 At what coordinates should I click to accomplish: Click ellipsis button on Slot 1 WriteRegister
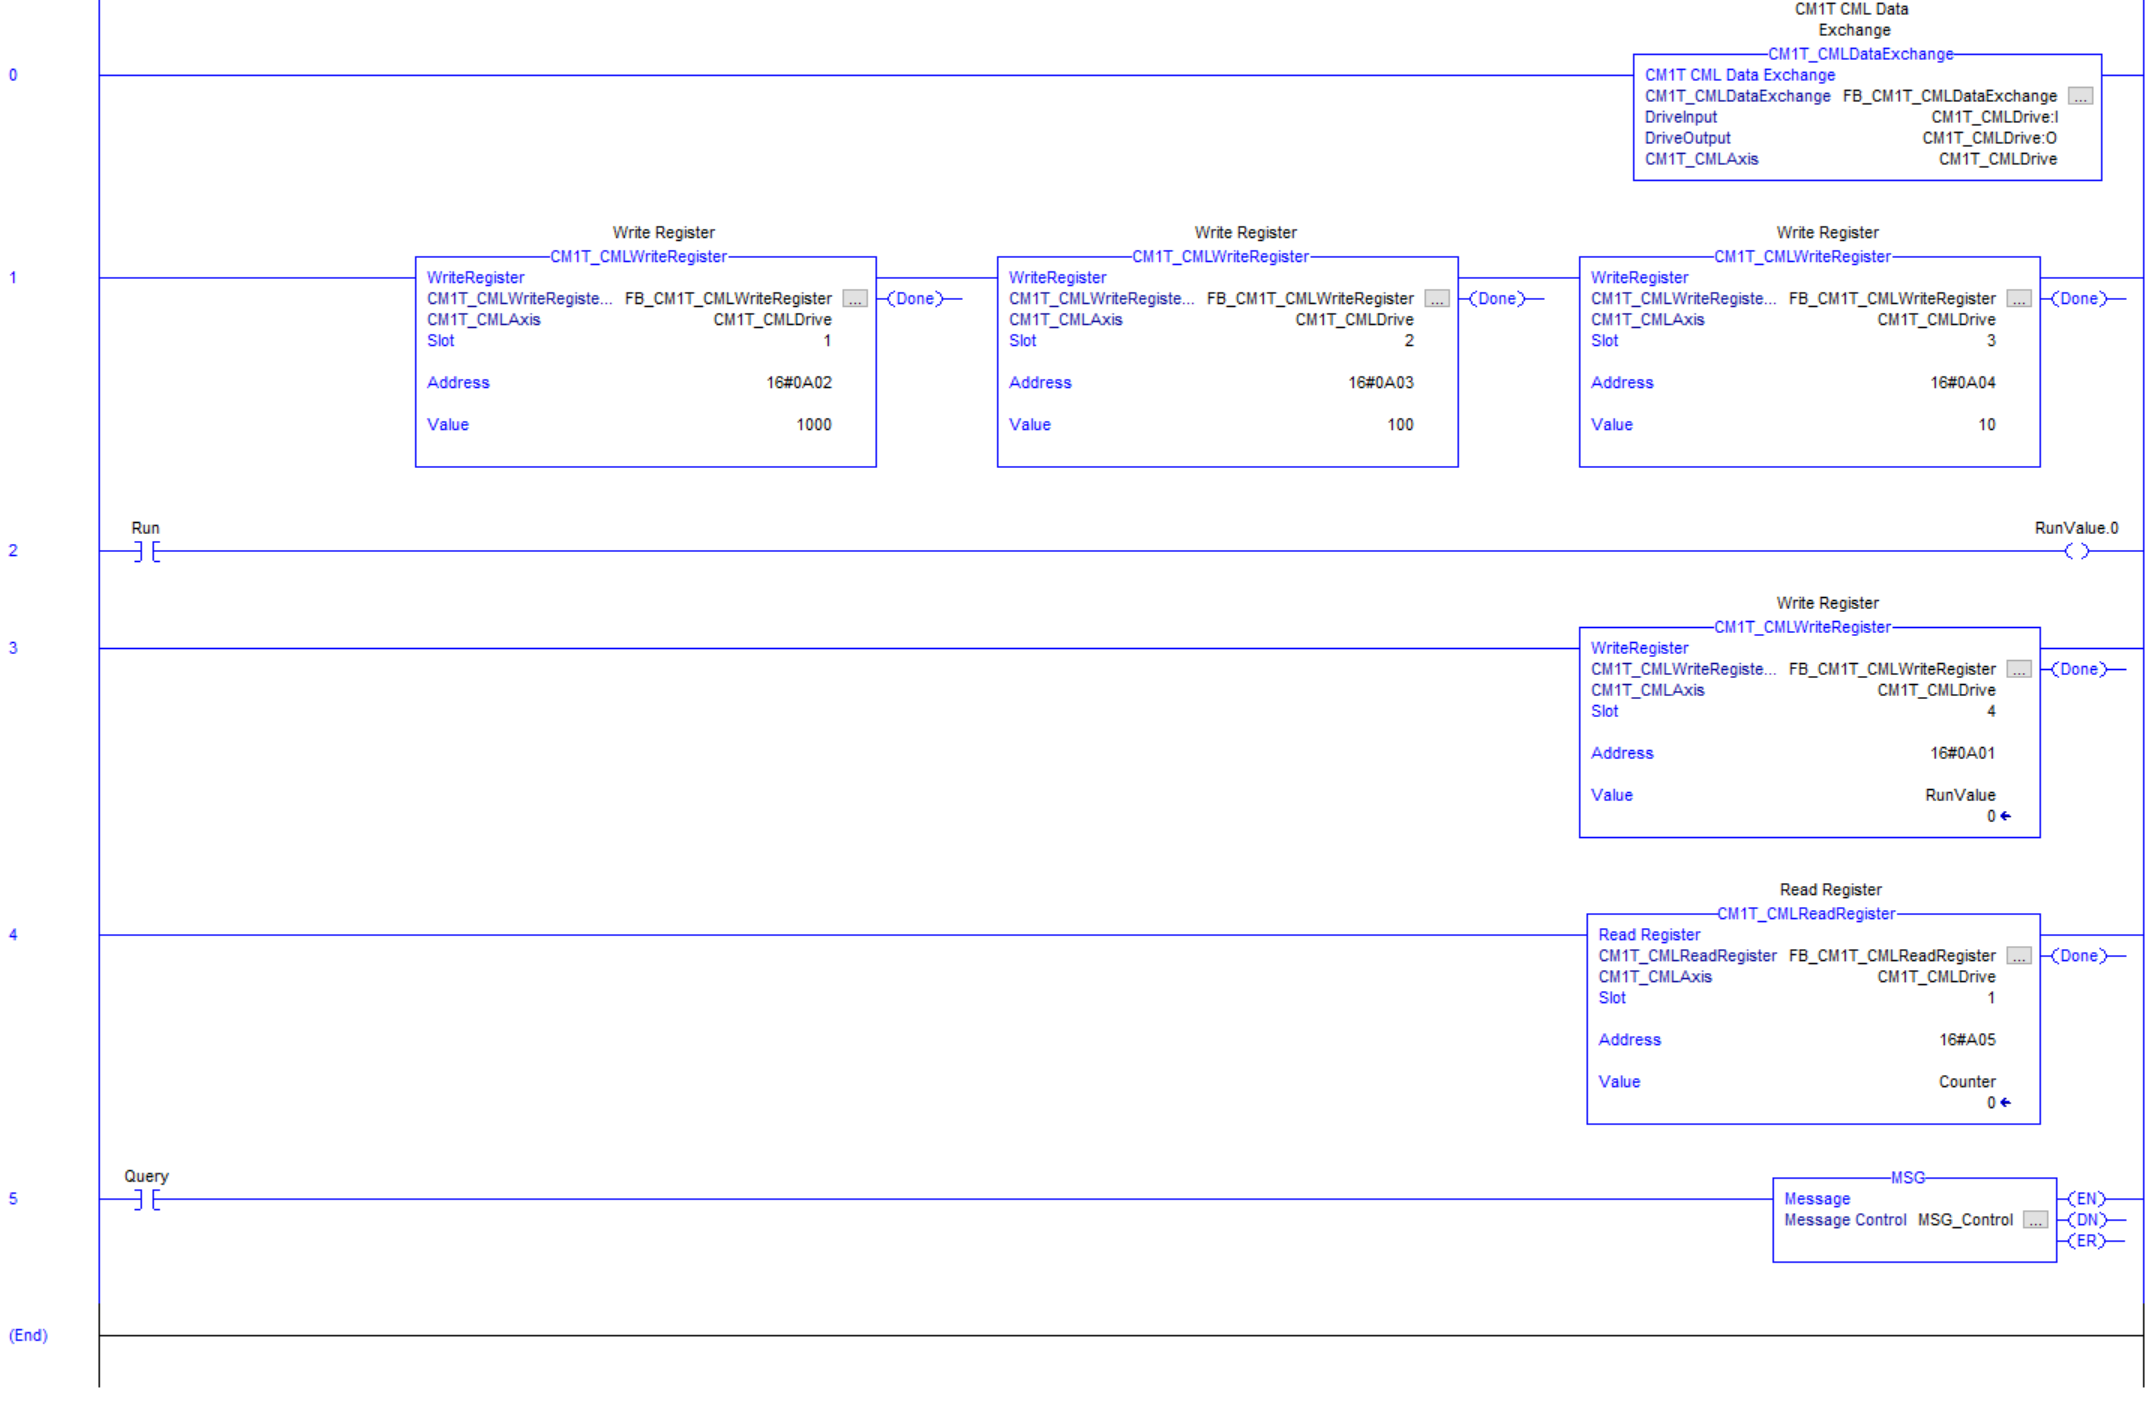855,299
